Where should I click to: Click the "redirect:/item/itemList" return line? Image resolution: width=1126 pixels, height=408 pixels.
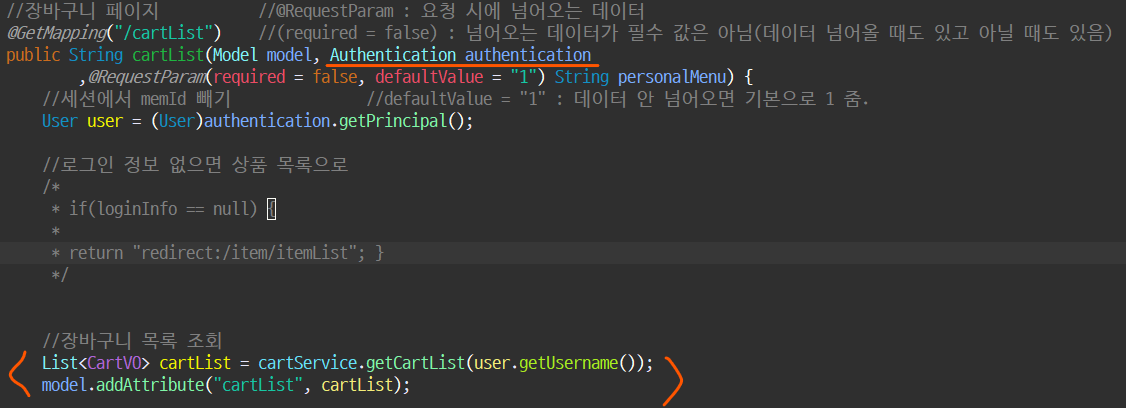click(x=218, y=253)
